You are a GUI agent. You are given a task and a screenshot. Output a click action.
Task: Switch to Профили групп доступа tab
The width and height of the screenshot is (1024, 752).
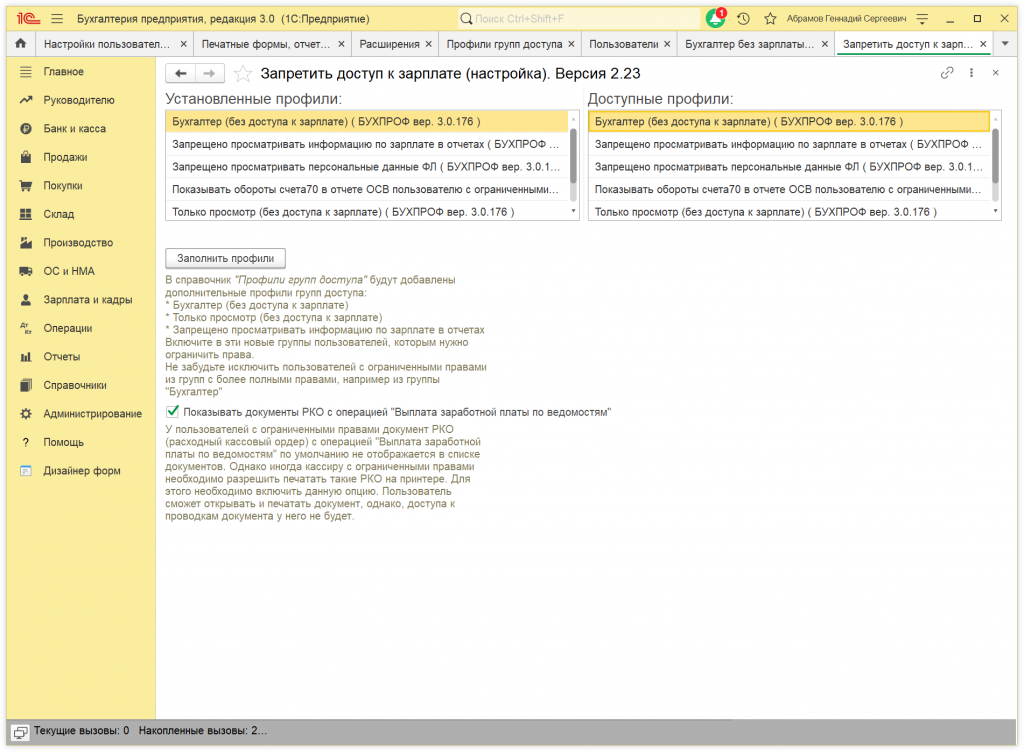(504, 44)
